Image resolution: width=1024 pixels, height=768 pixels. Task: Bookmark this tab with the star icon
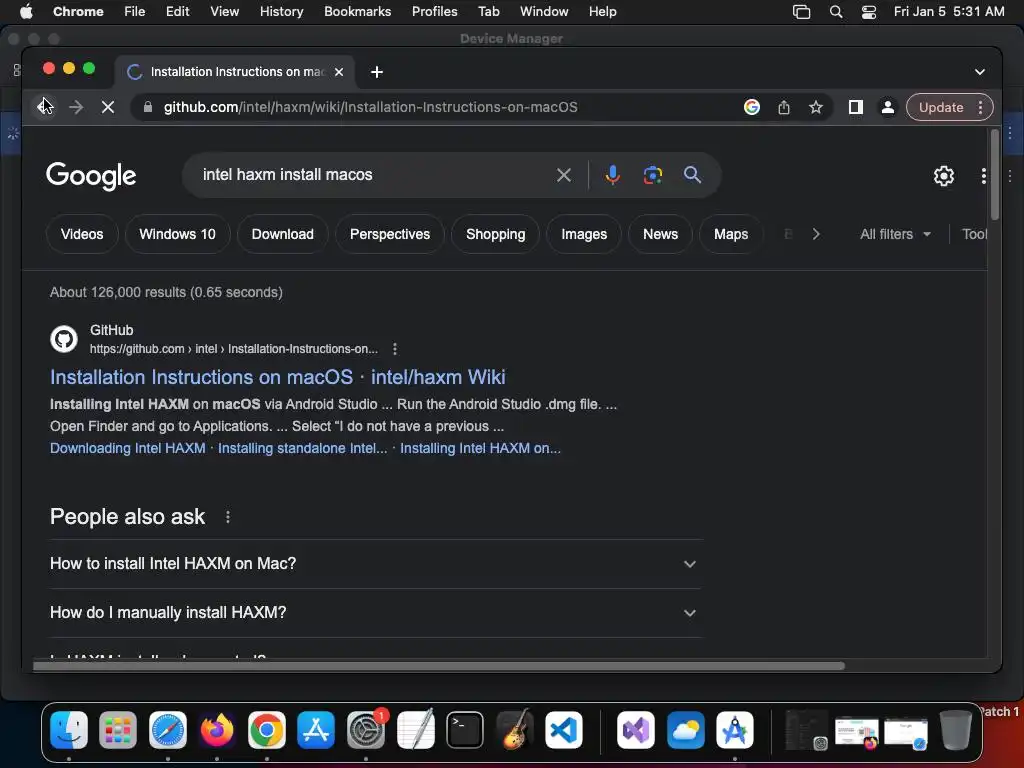[x=816, y=107]
